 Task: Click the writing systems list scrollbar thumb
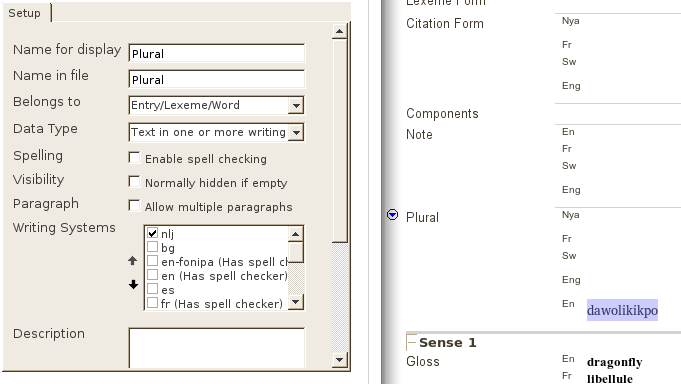tap(296, 252)
